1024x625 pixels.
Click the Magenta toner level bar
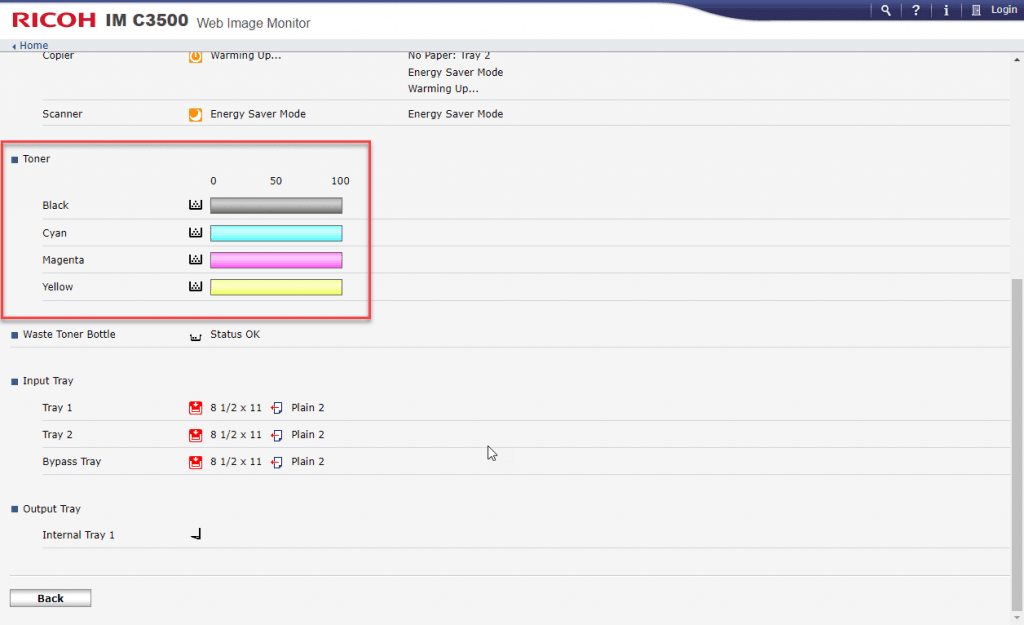pyautogui.click(x=276, y=260)
